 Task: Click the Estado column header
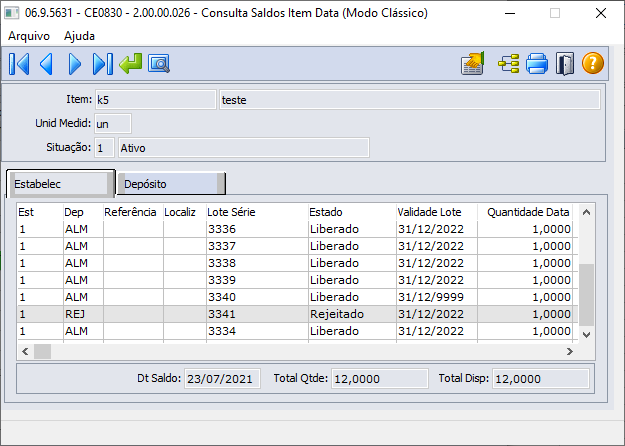pos(352,212)
